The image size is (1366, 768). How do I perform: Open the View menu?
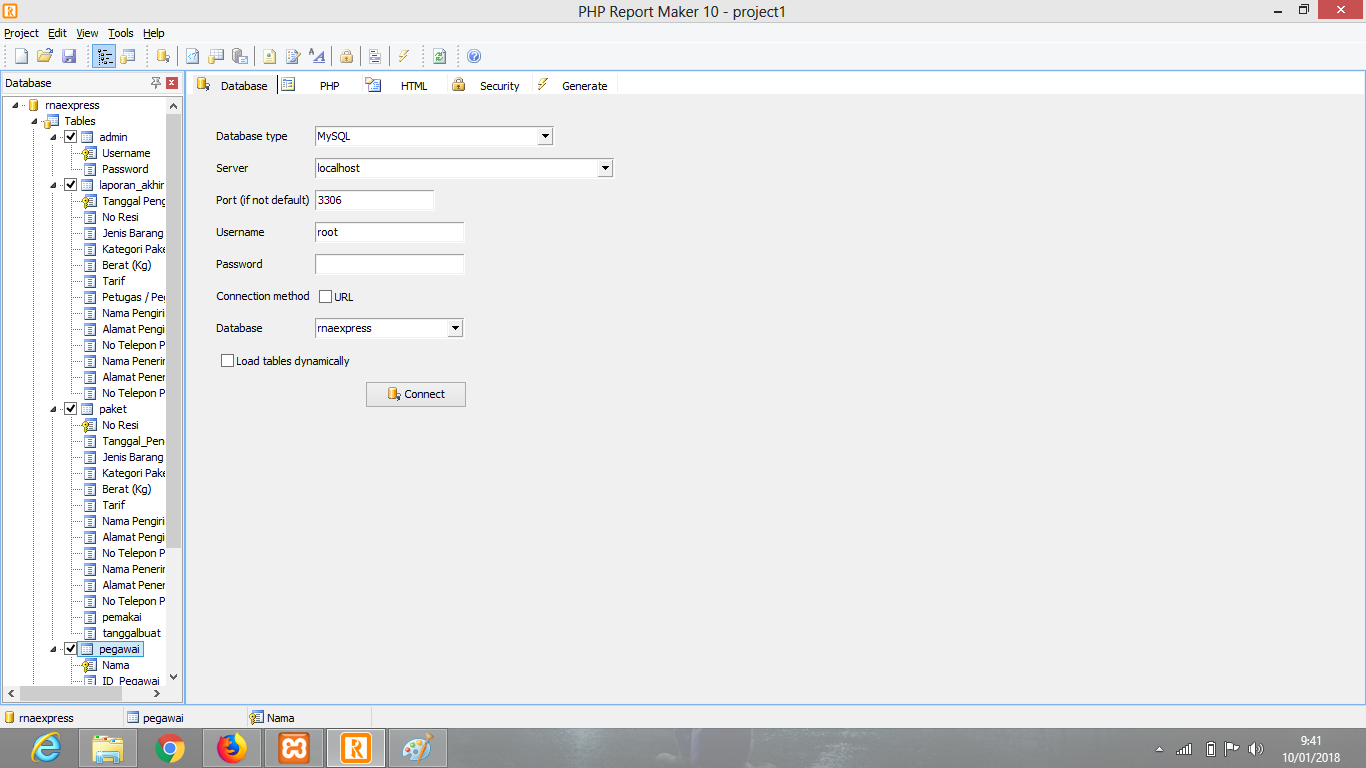point(87,33)
